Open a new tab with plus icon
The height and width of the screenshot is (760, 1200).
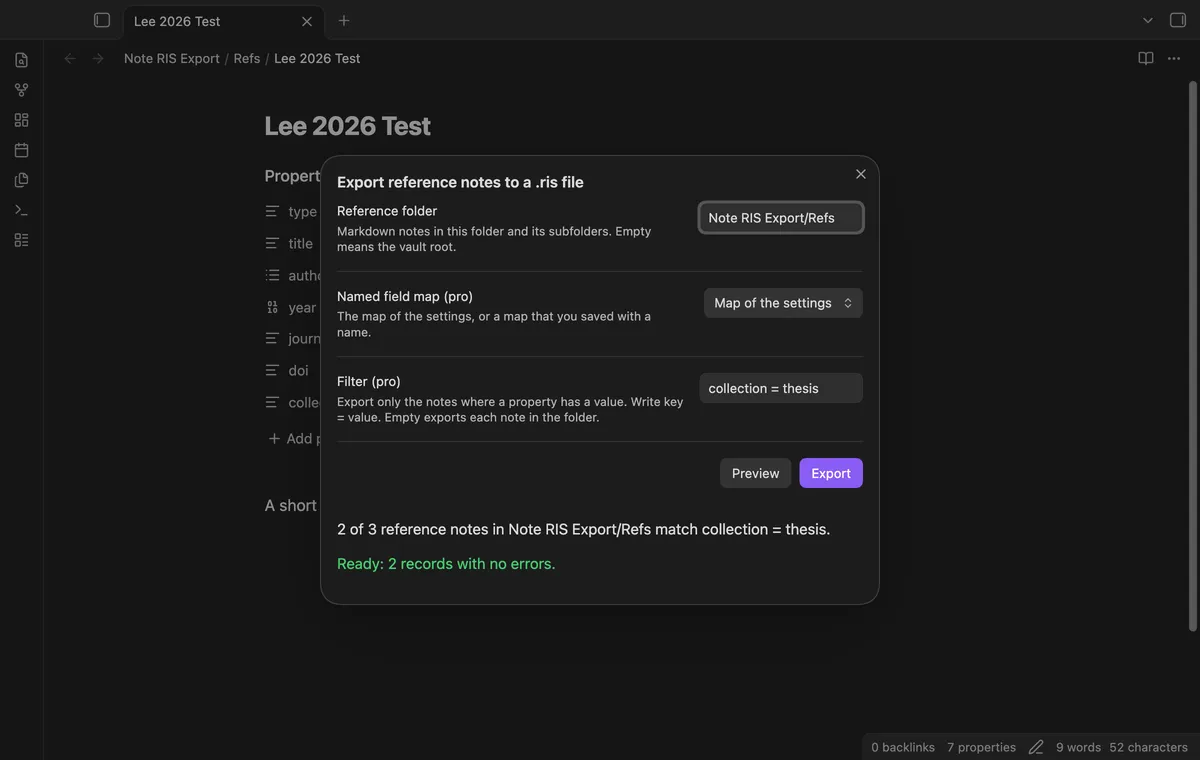344,20
